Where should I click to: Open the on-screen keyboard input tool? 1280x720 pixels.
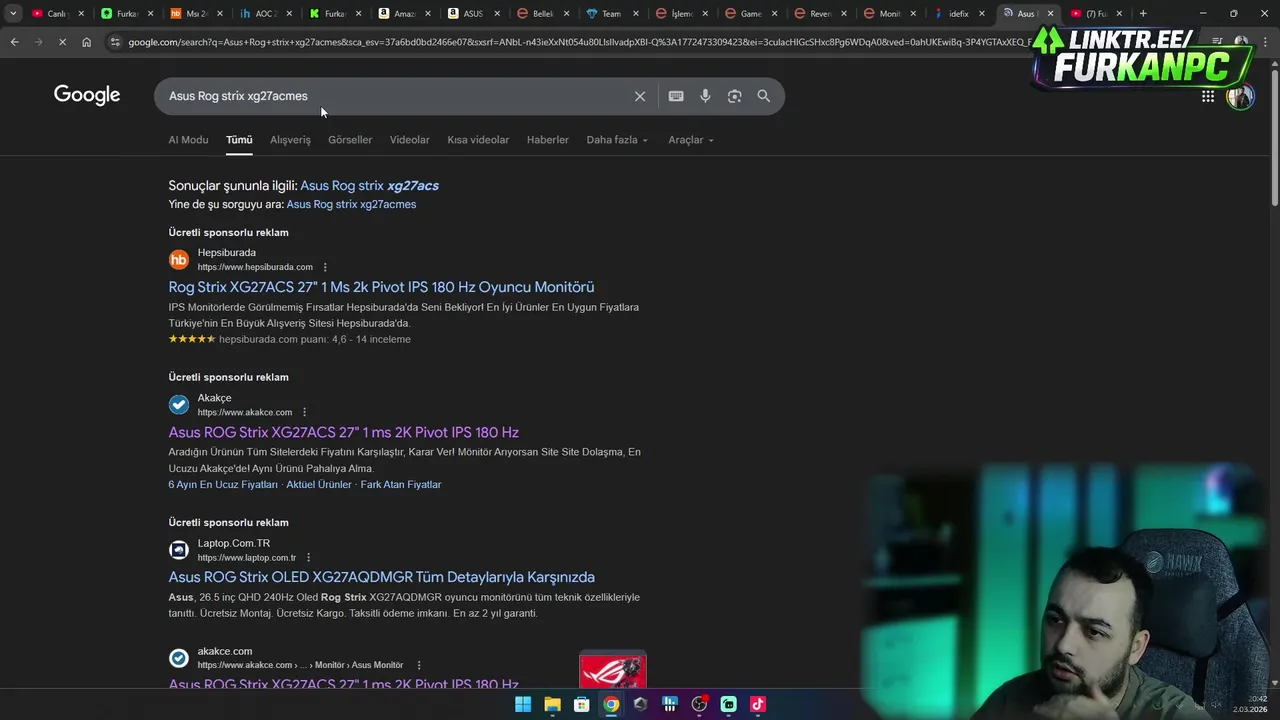(x=676, y=96)
